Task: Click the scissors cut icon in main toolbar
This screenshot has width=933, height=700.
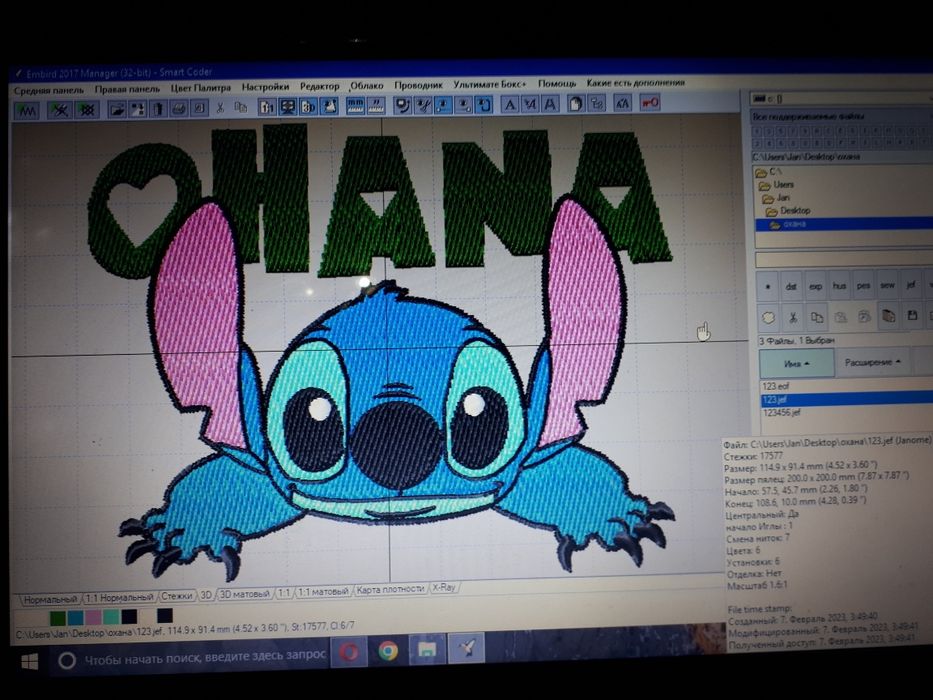Action: [x=220, y=108]
